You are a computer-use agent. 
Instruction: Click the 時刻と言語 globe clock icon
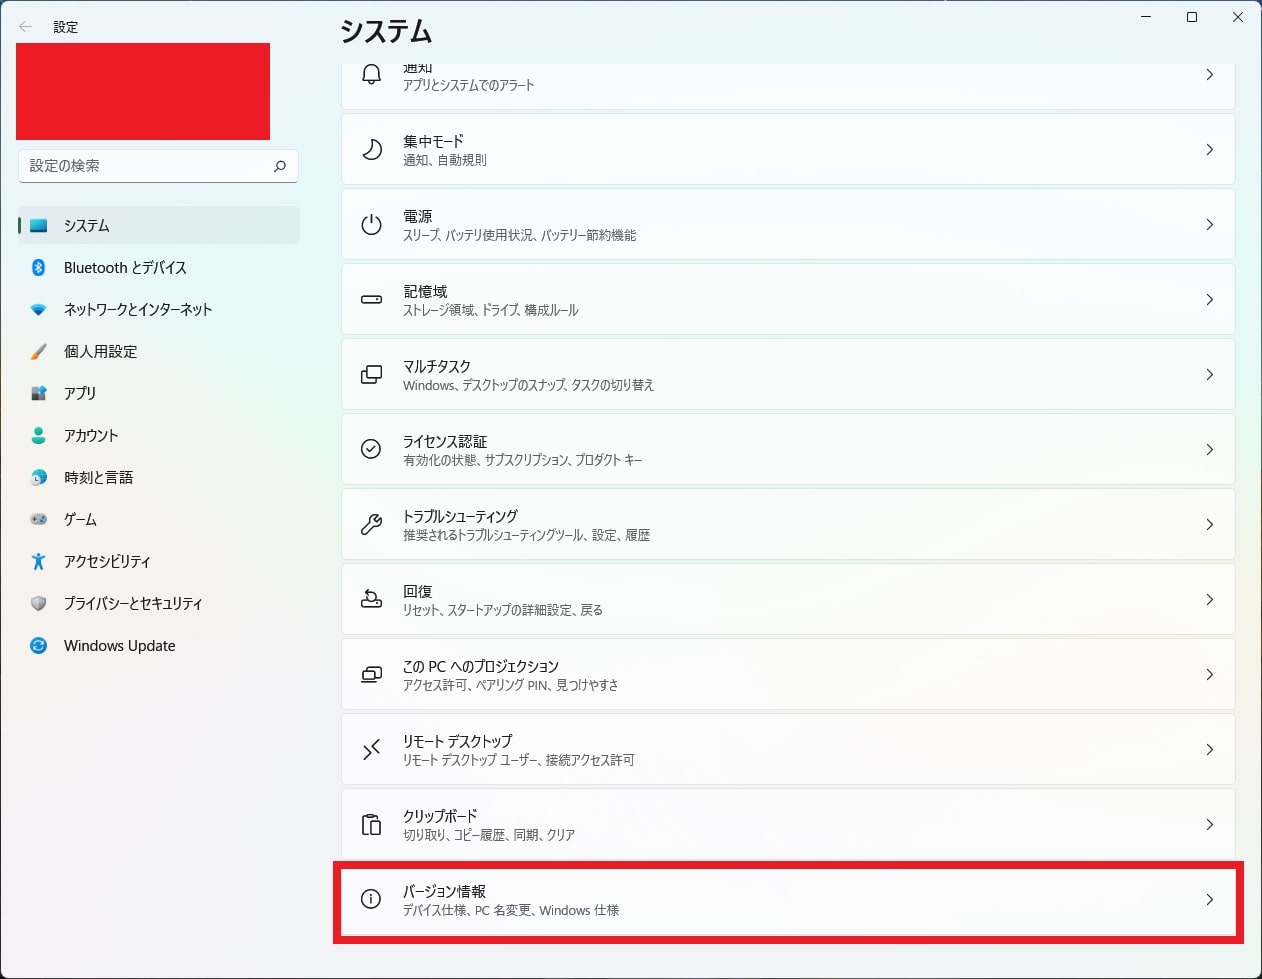pyautogui.click(x=39, y=478)
